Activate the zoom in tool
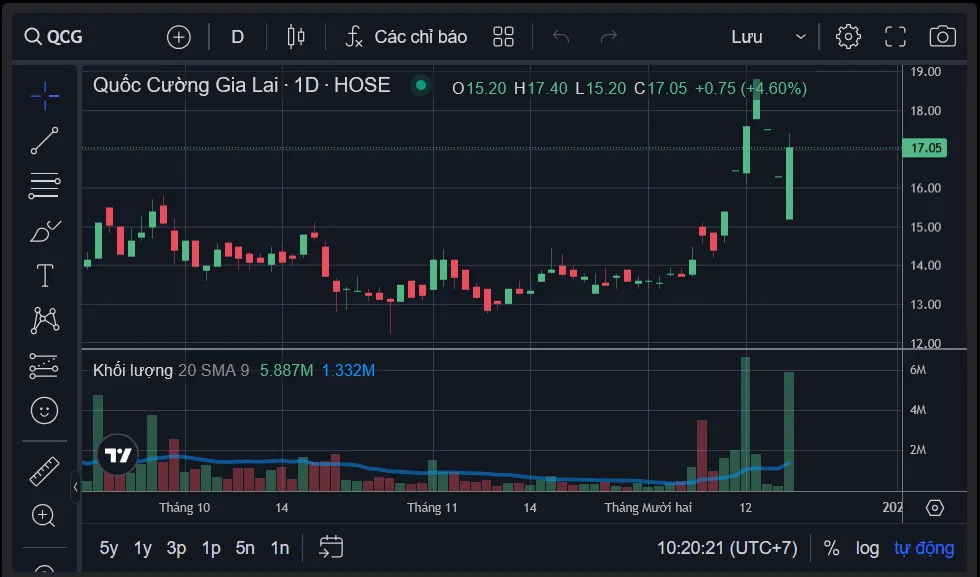Screen dimensions: 980x577 pyautogui.click(x=44, y=516)
